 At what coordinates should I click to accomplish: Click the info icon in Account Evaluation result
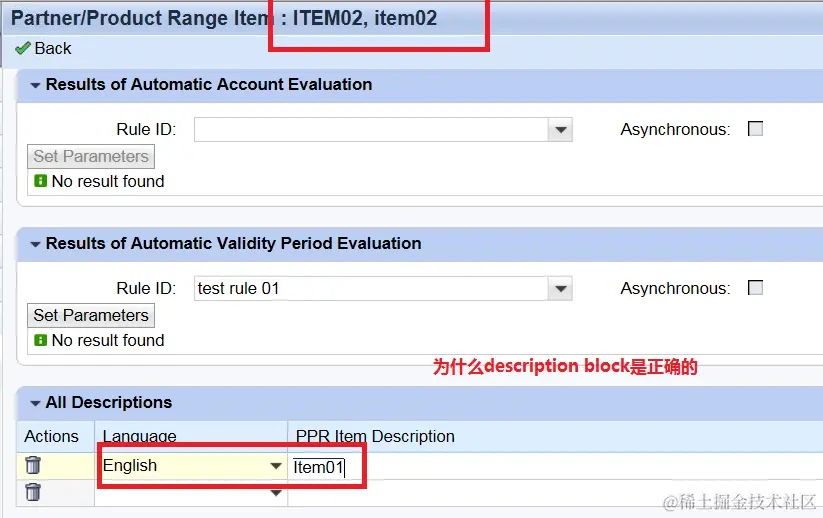40,181
